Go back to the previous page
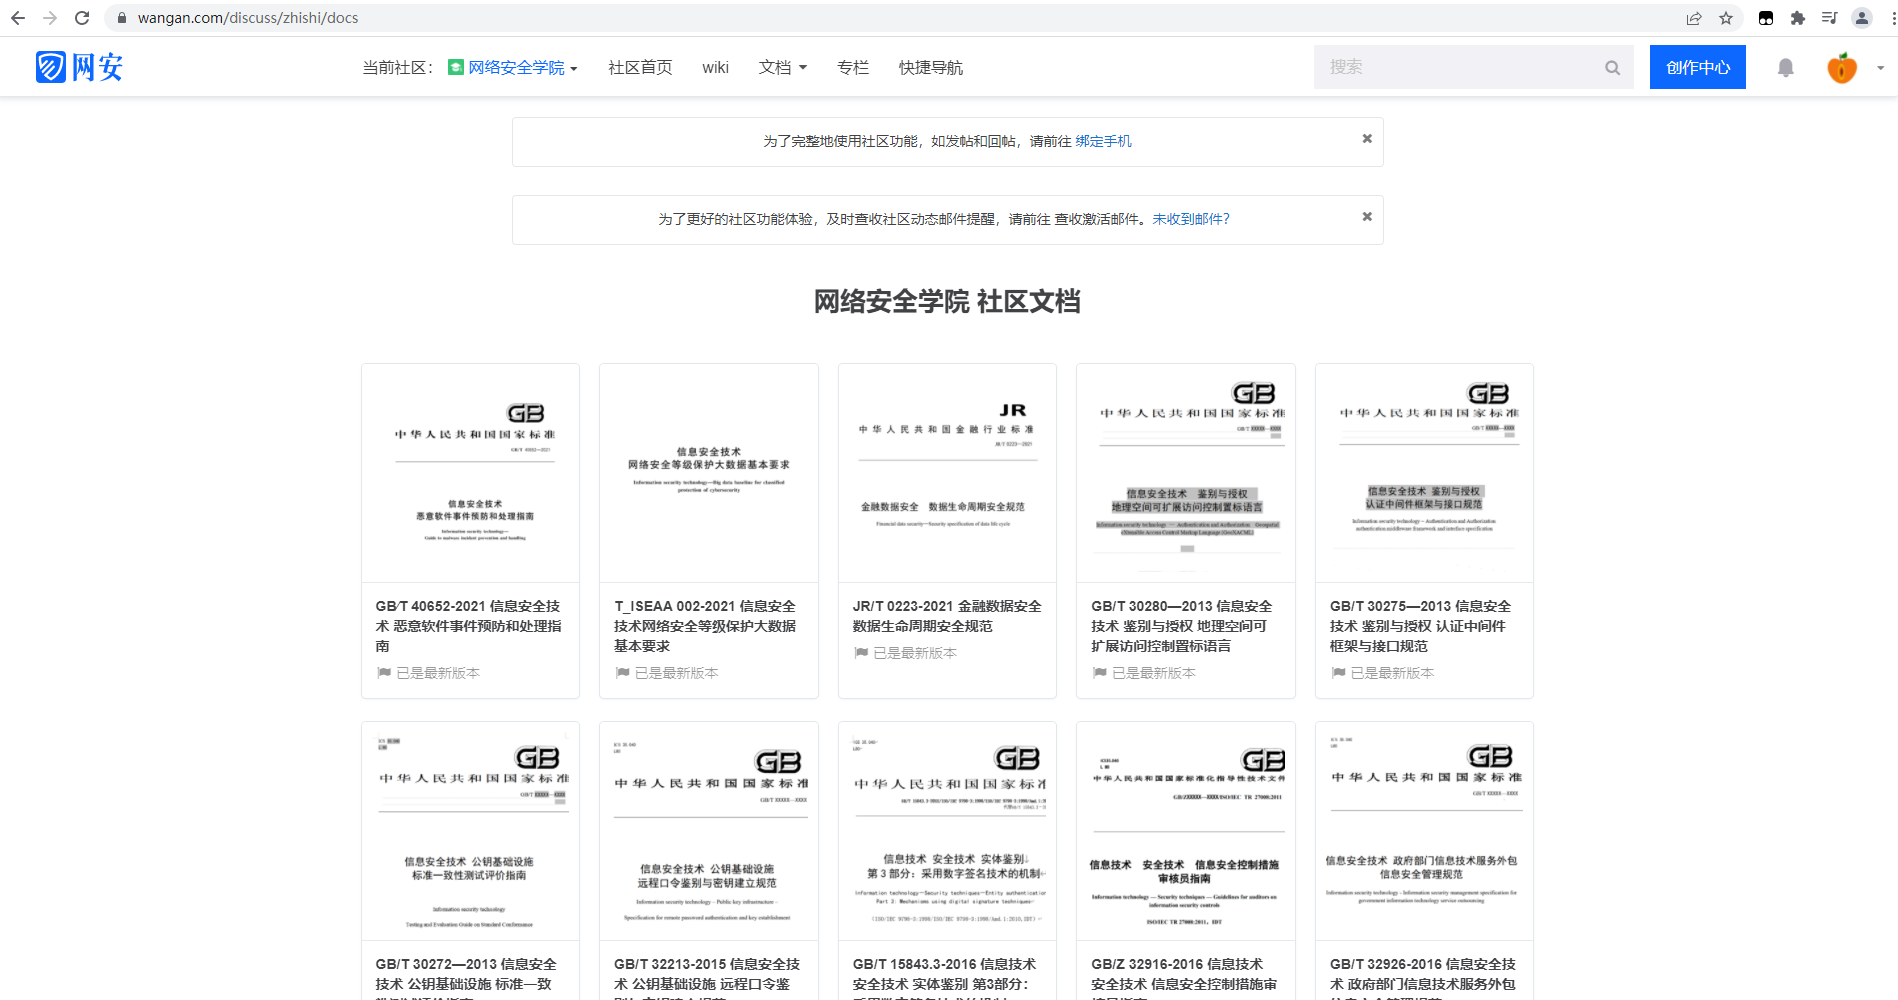Screen dimensions: 1898x1000 tap(18, 18)
